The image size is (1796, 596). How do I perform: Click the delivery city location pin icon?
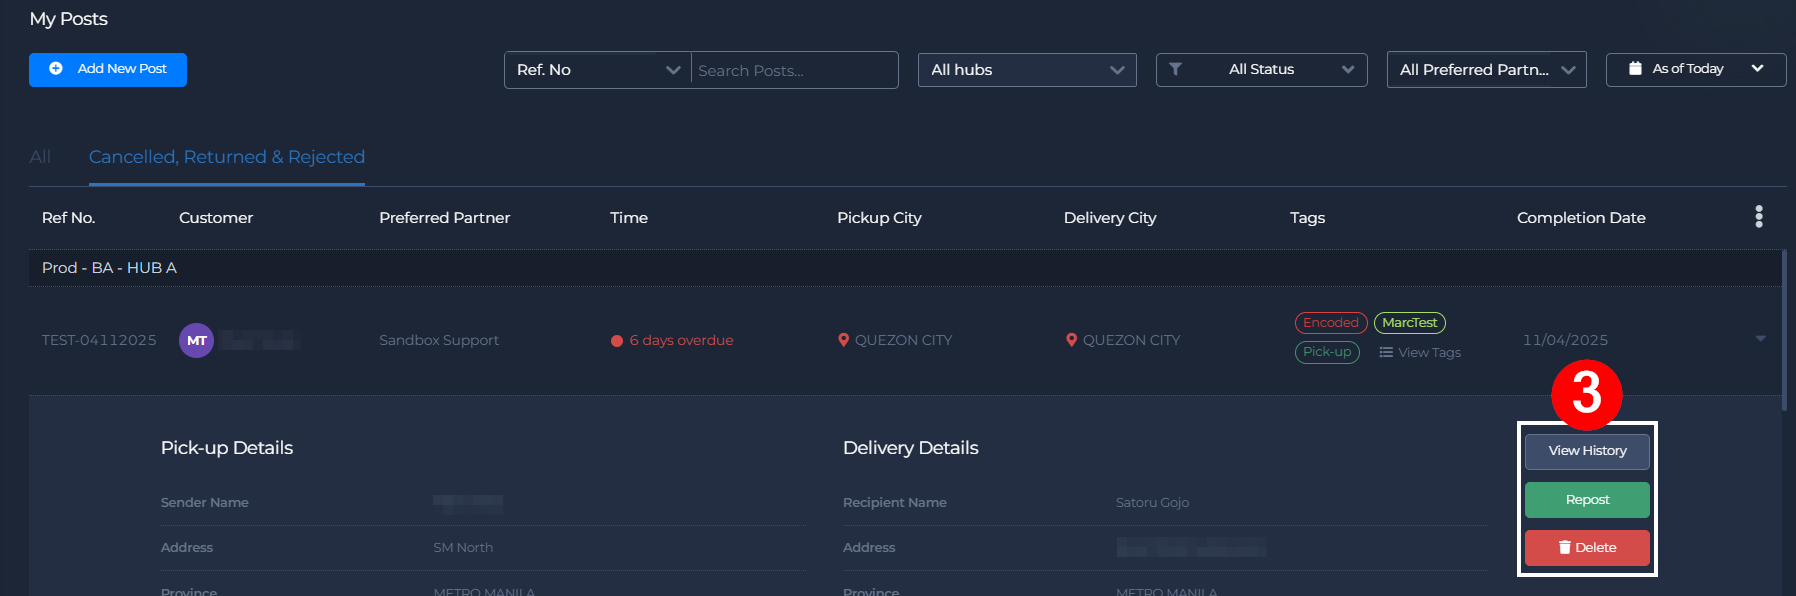[x=1071, y=340]
